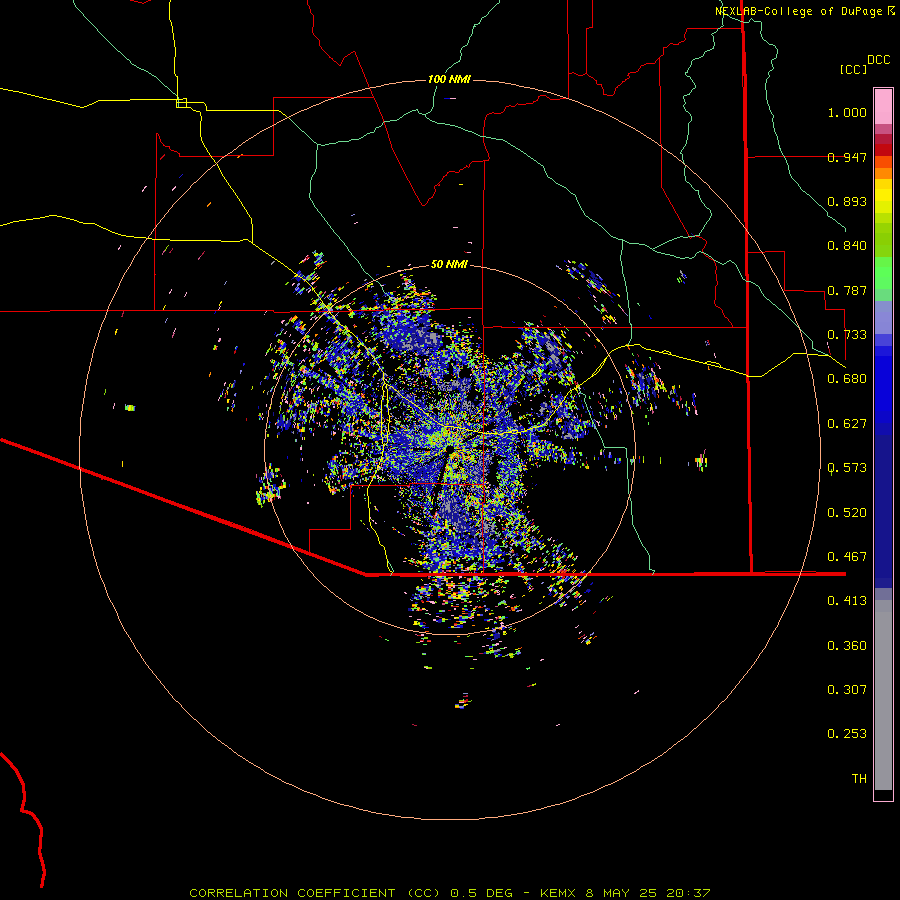Click the KEMX station identifier in caption
This screenshot has height=900, width=900.
[557, 893]
